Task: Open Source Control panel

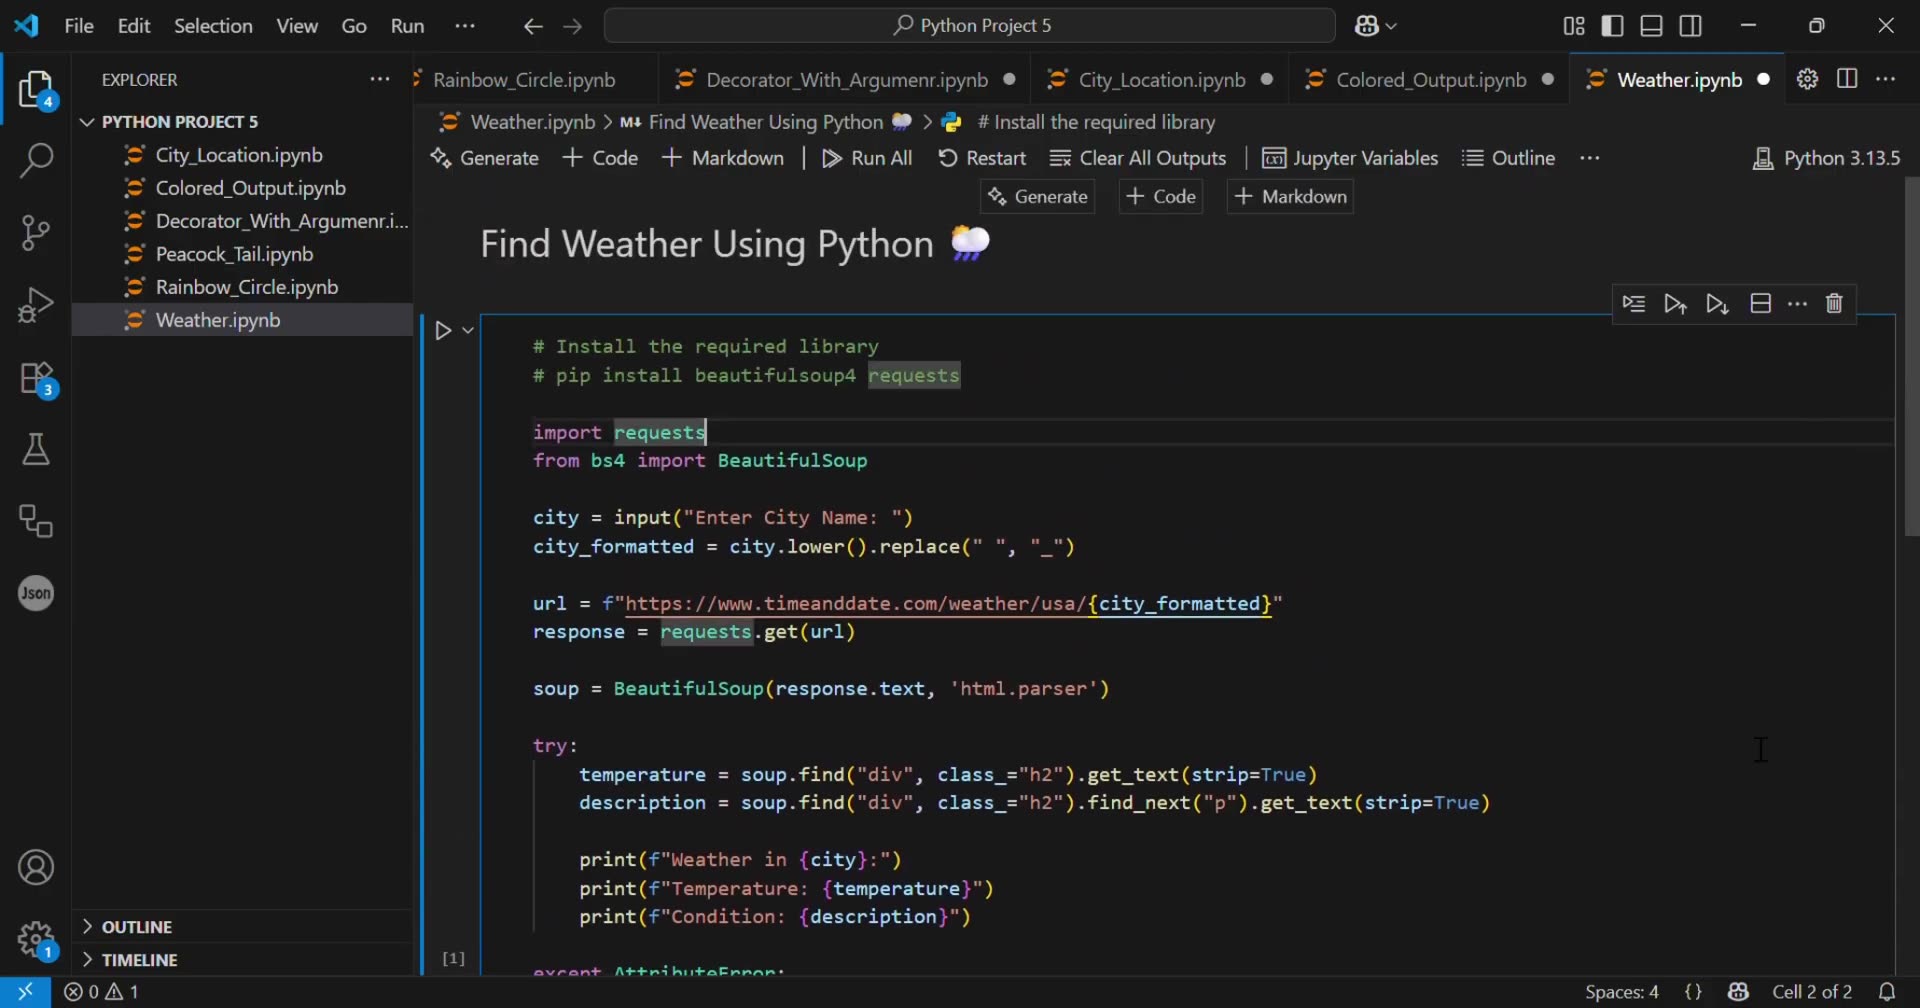Action: [36, 232]
